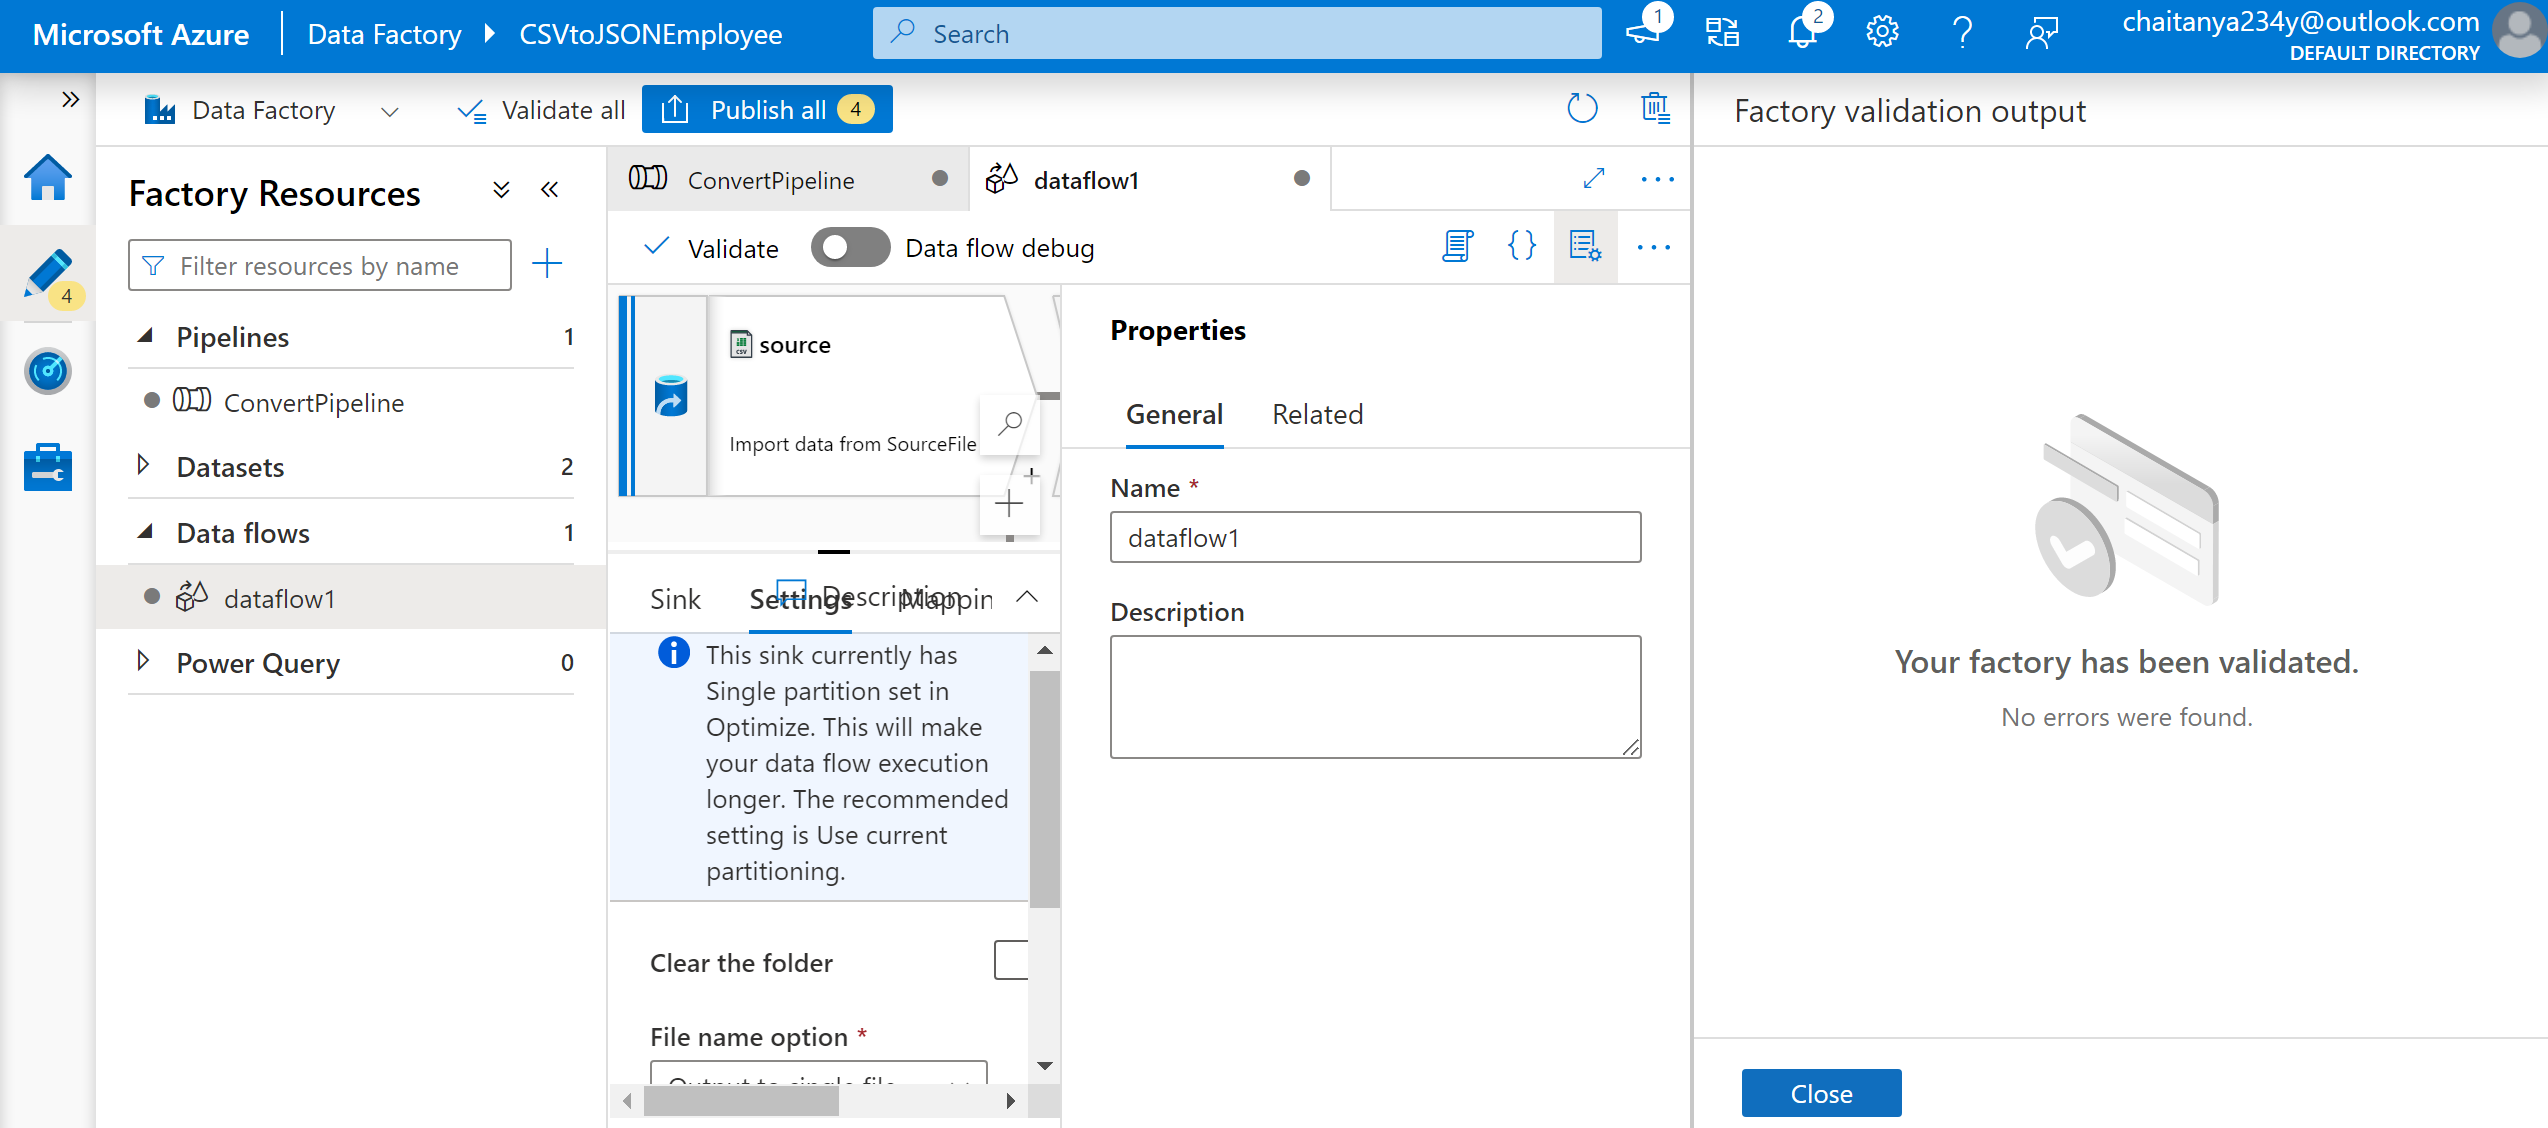Open the switch directory icon in header
The image size is (2548, 1128).
click(x=1722, y=33)
